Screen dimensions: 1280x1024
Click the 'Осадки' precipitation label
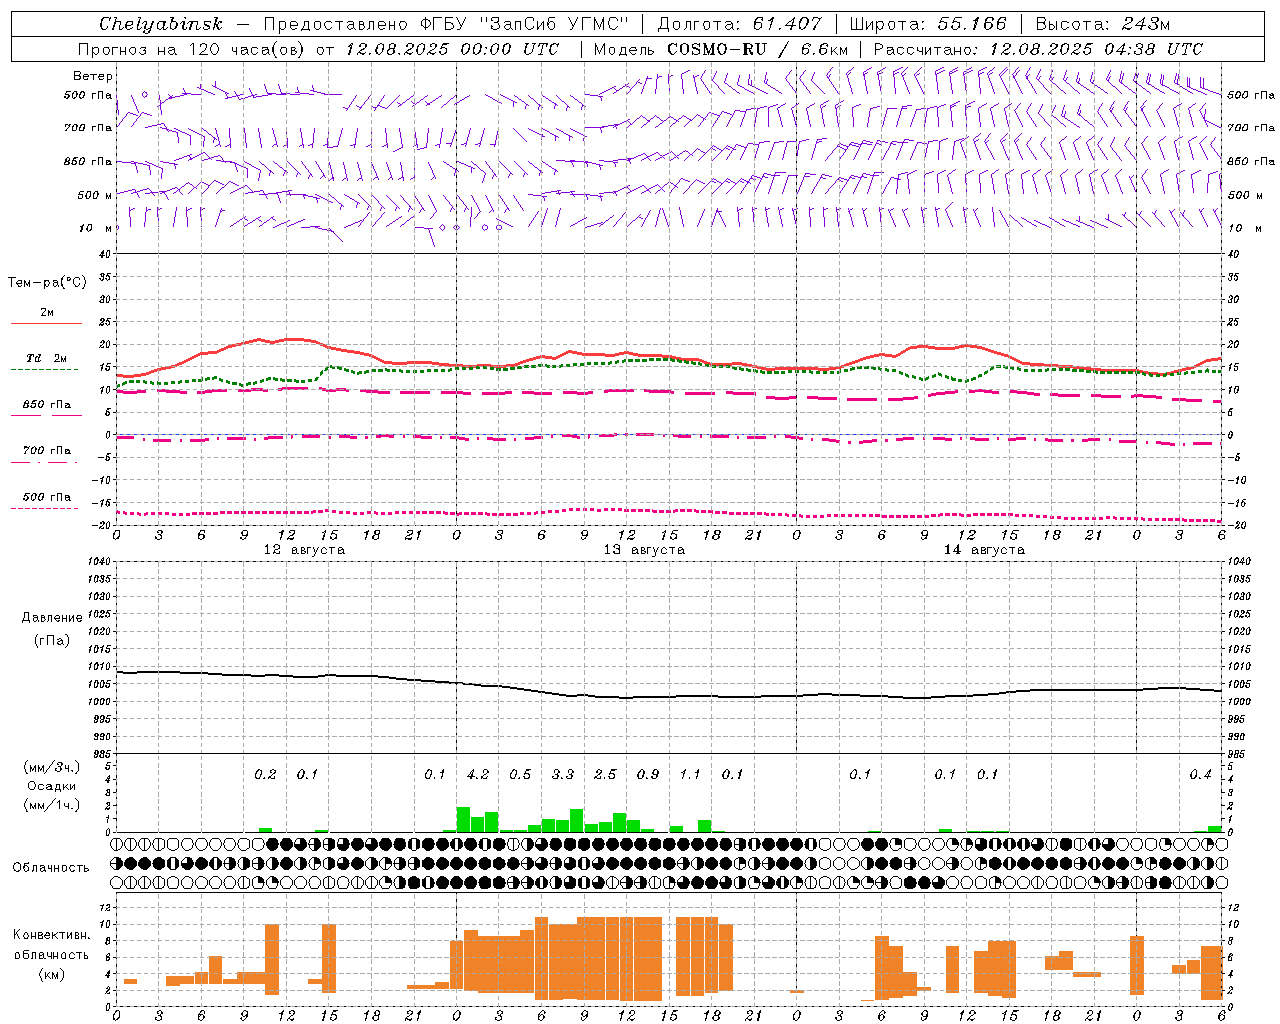51,786
